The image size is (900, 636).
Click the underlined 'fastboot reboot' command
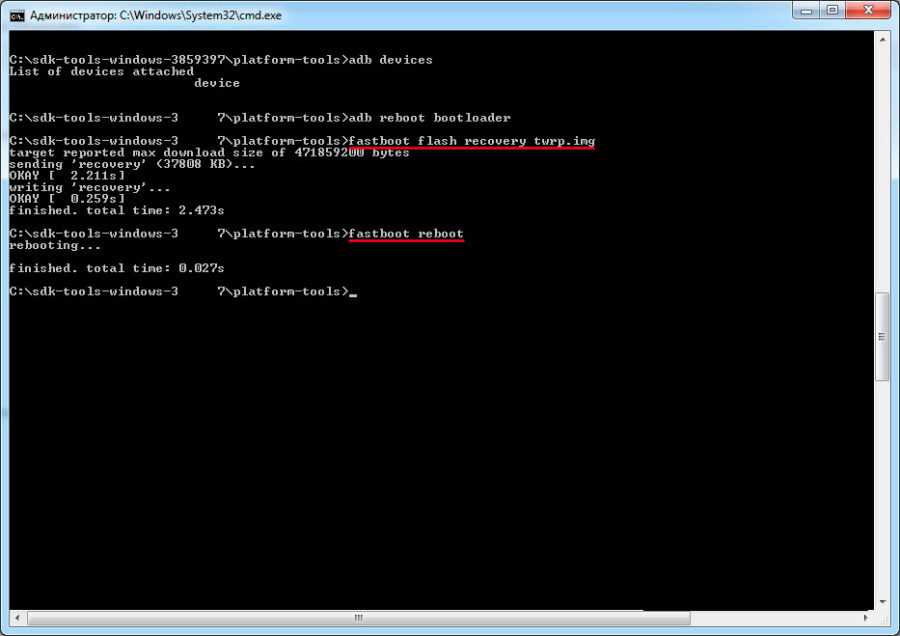(x=407, y=234)
